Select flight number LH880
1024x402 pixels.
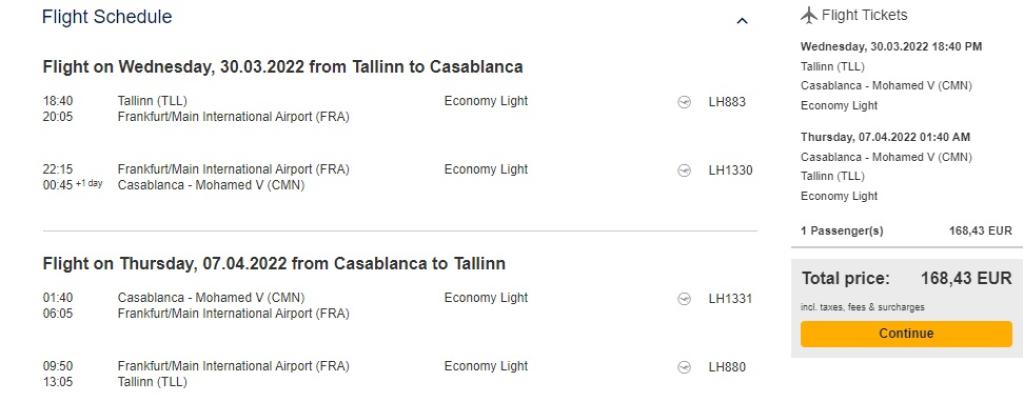click(727, 367)
